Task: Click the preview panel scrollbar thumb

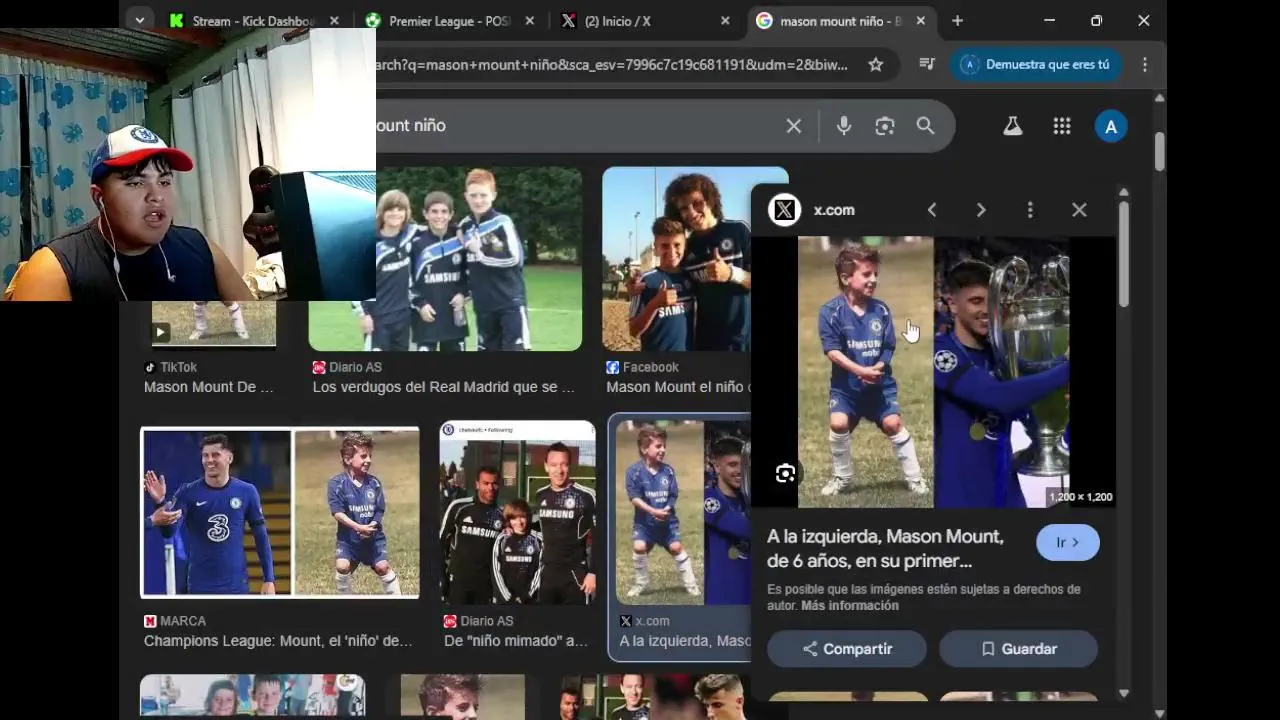Action: [x=1123, y=254]
